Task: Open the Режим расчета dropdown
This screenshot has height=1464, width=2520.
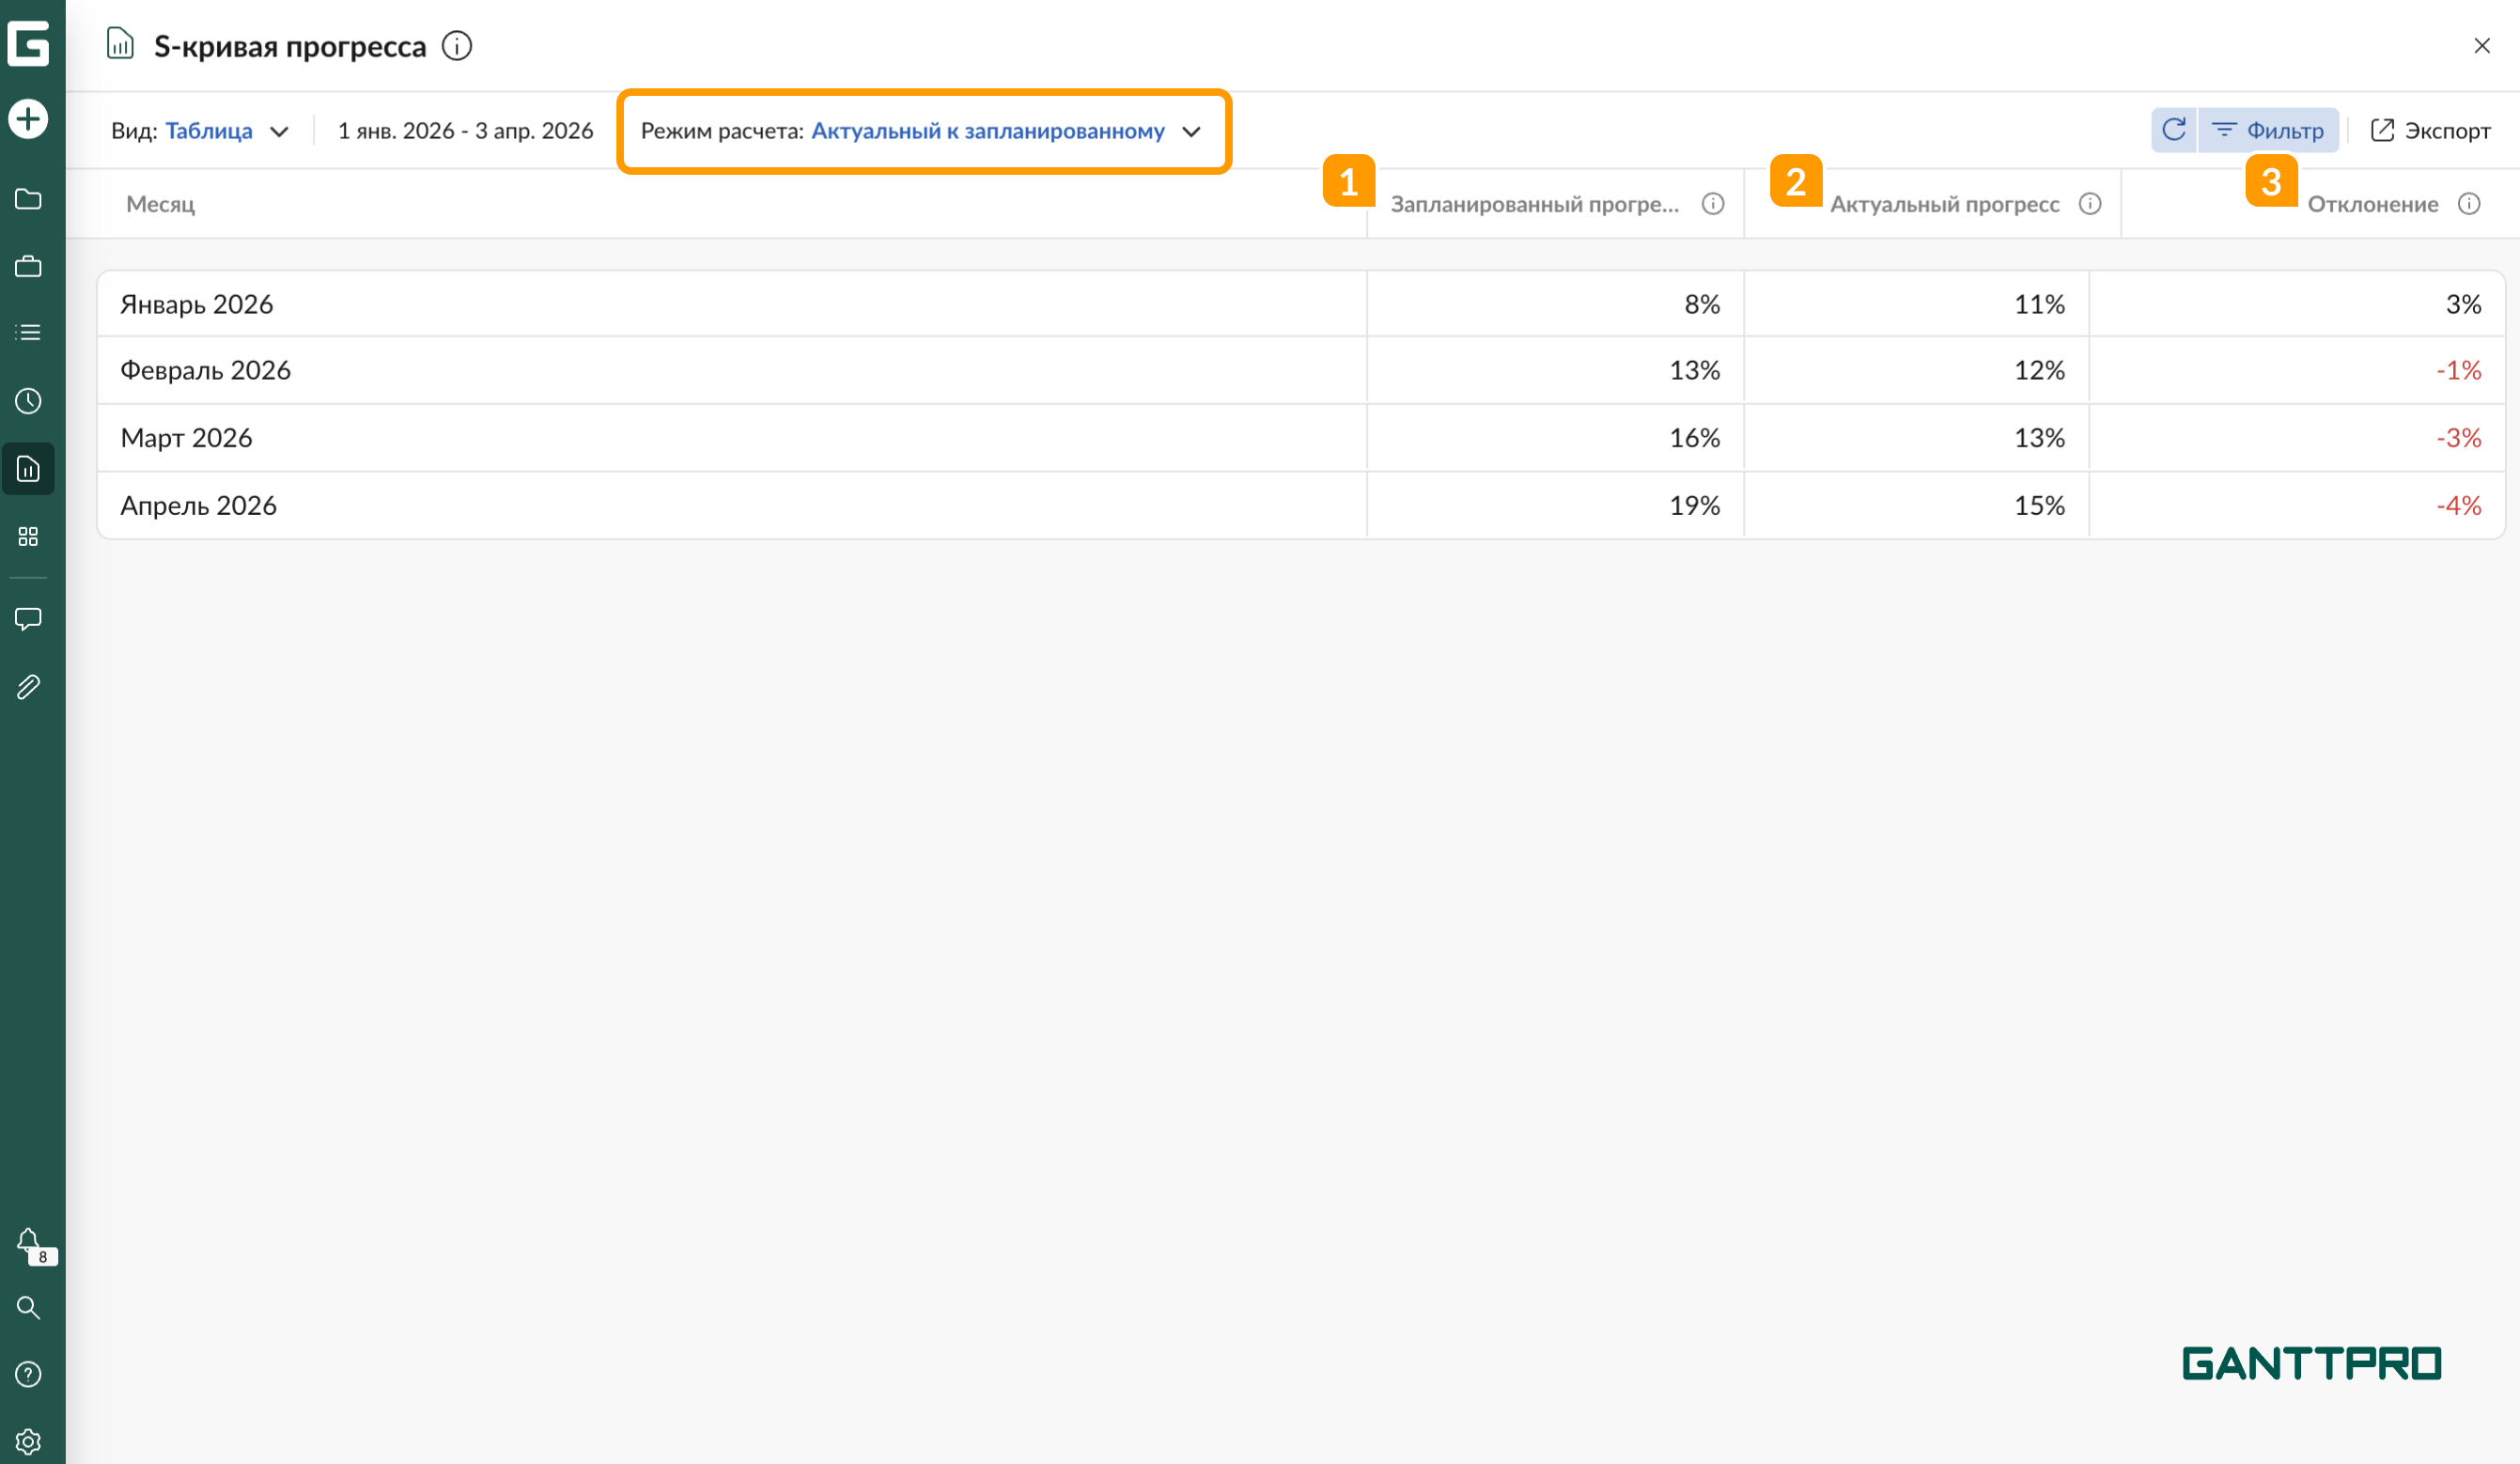Action: (921, 131)
